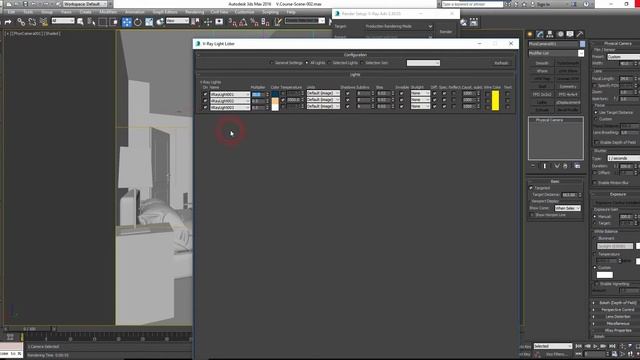The width and height of the screenshot is (640, 360).
Task: Switch to the Create command panel tab
Action: tap(530, 34)
